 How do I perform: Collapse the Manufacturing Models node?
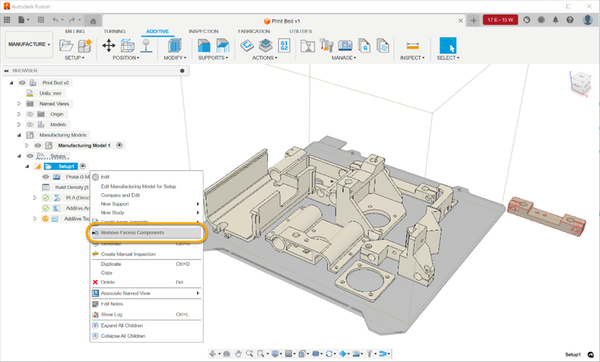[x=19, y=135]
